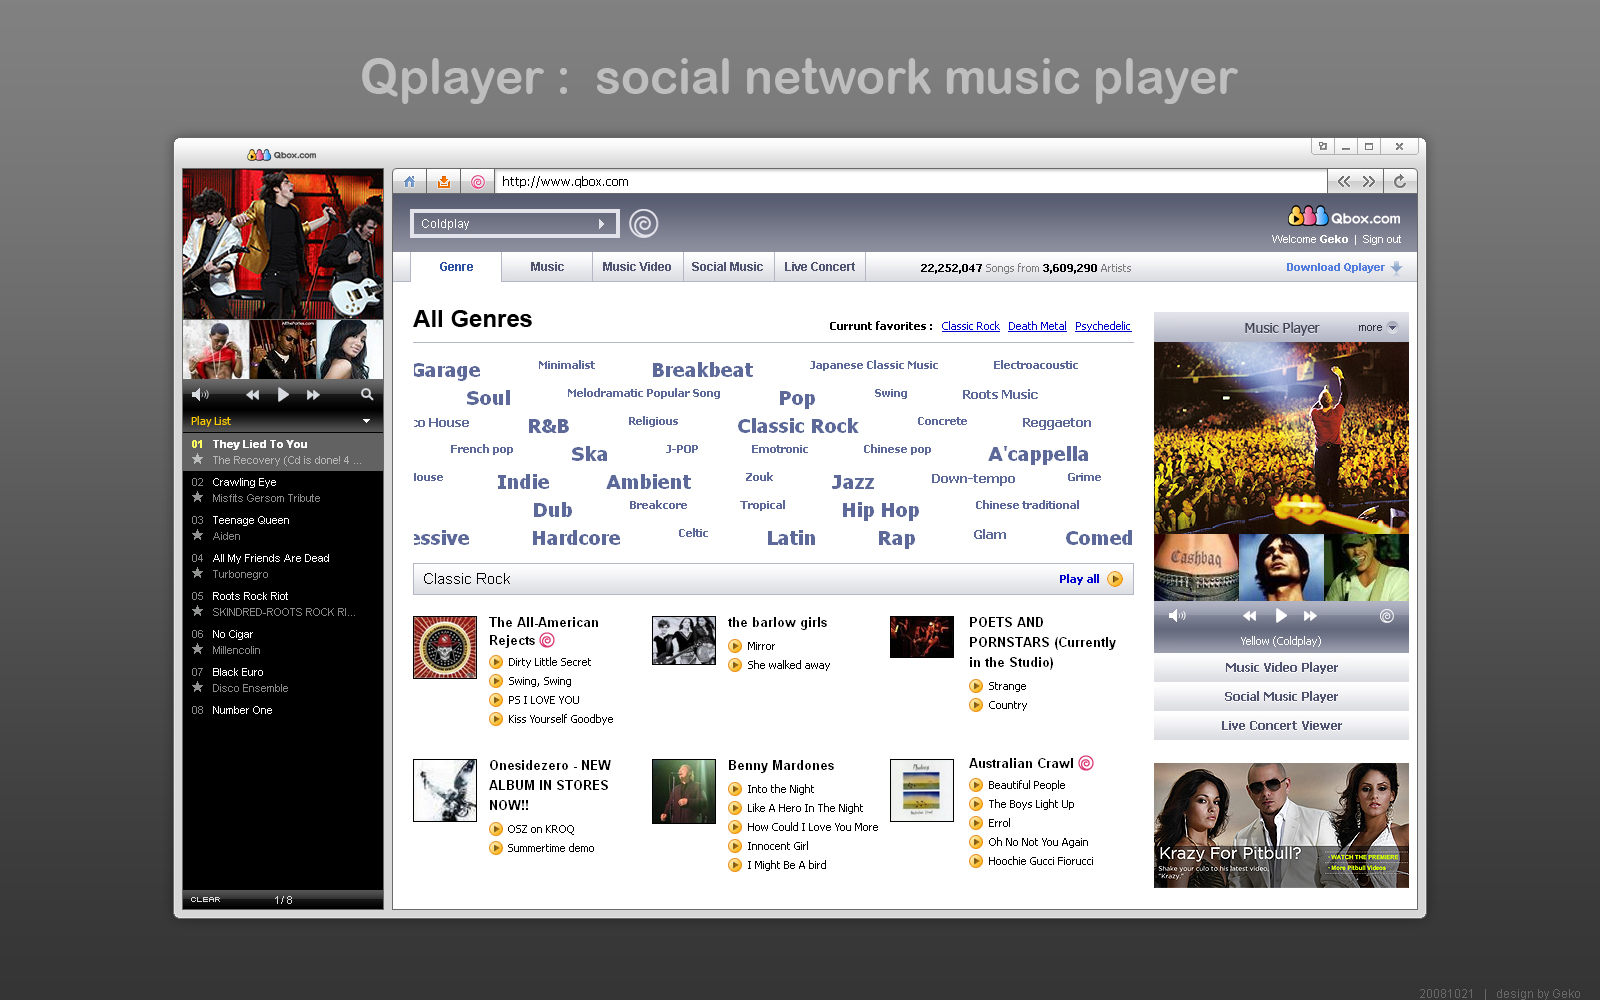Mute the left sidebar player volume
The height and width of the screenshot is (1000, 1600).
tap(200, 394)
